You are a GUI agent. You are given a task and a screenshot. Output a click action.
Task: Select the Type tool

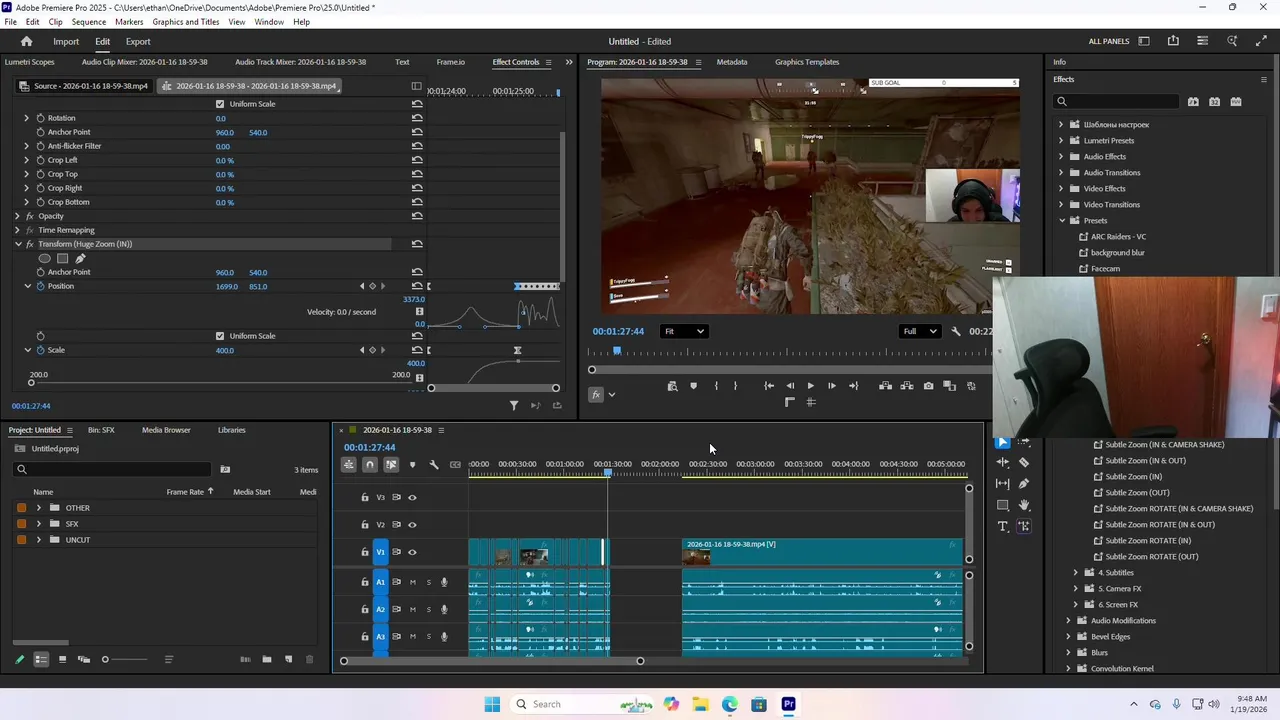tap(1003, 527)
